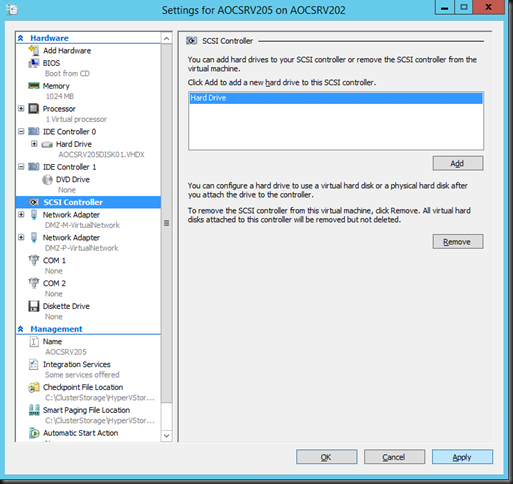Click the scroll up arrow of settings tree
513x484 pixels.
click(x=166, y=39)
